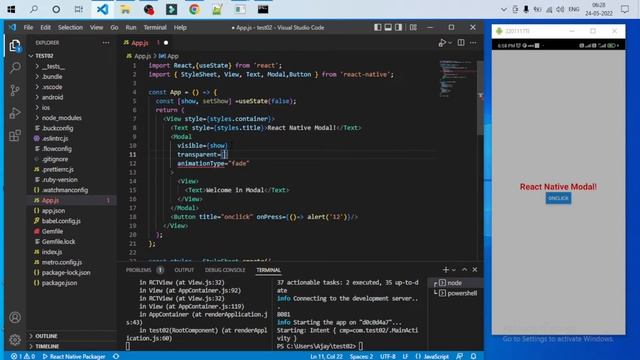Change file encoding UTF-8

point(388,356)
